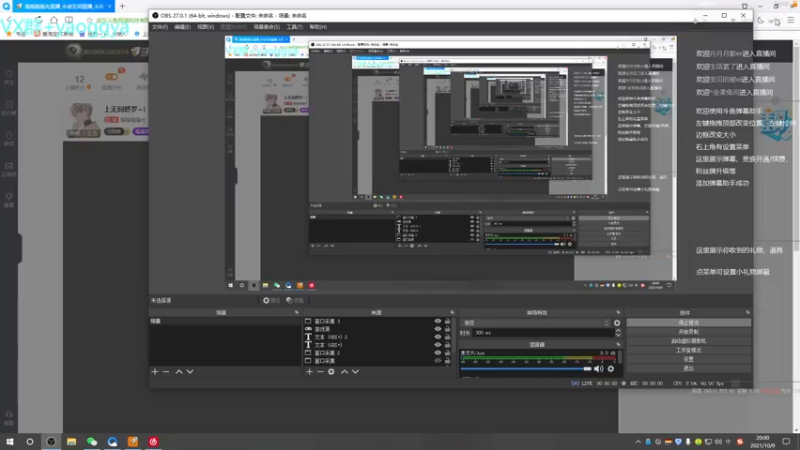
Task: Toggle visibility of 文本 (GDI+) 2 source
Action: (x=438, y=337)
